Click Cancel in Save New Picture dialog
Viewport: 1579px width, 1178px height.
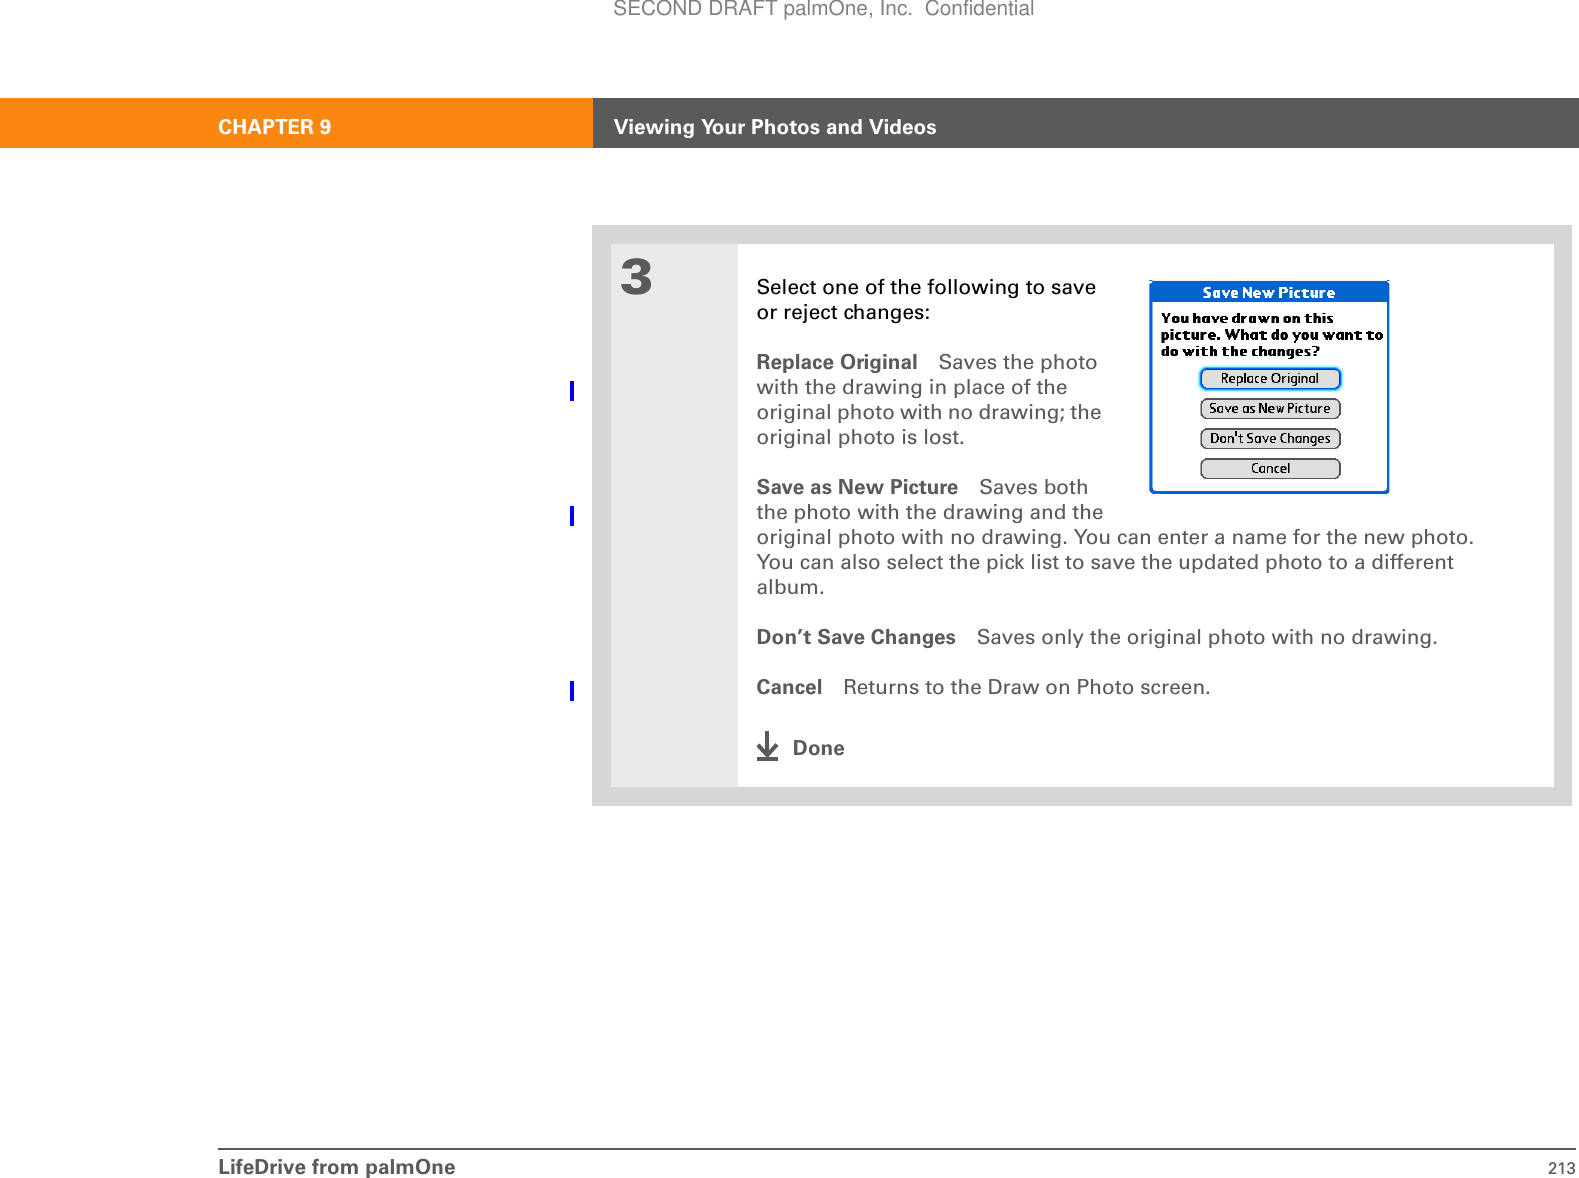[x=1270, y=469]
